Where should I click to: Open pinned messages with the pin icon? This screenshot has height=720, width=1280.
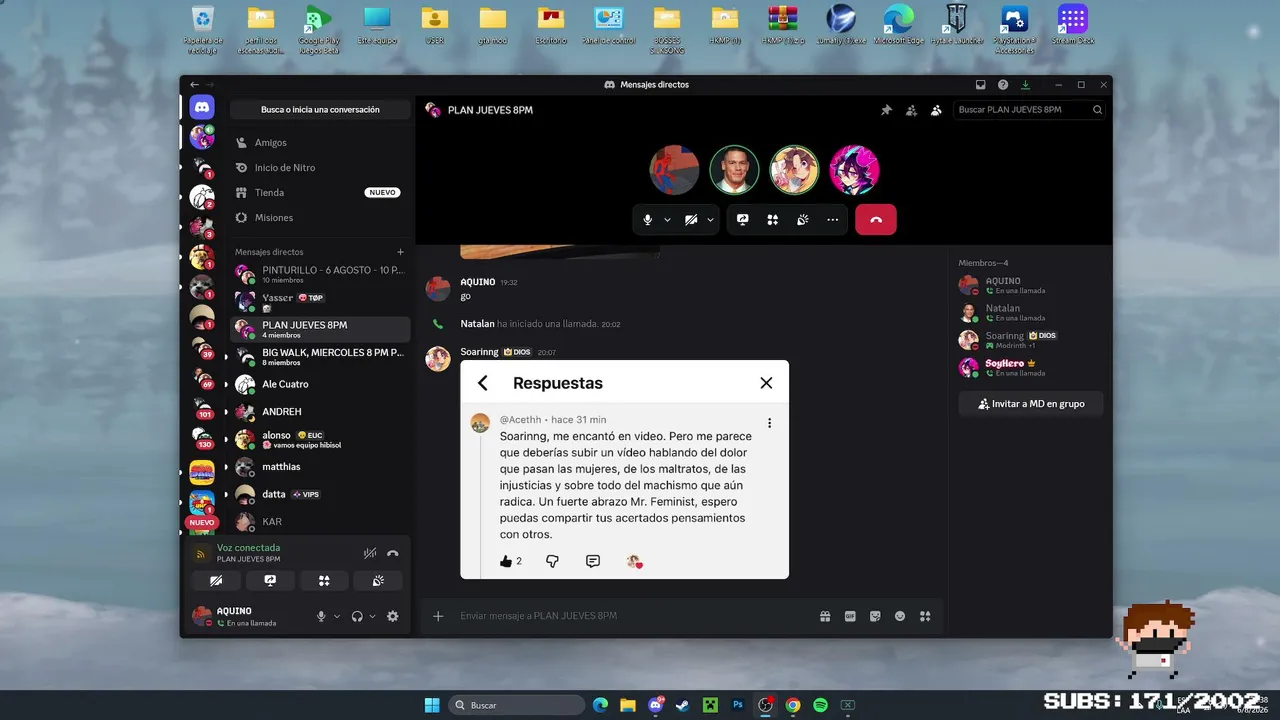(886, 110)
